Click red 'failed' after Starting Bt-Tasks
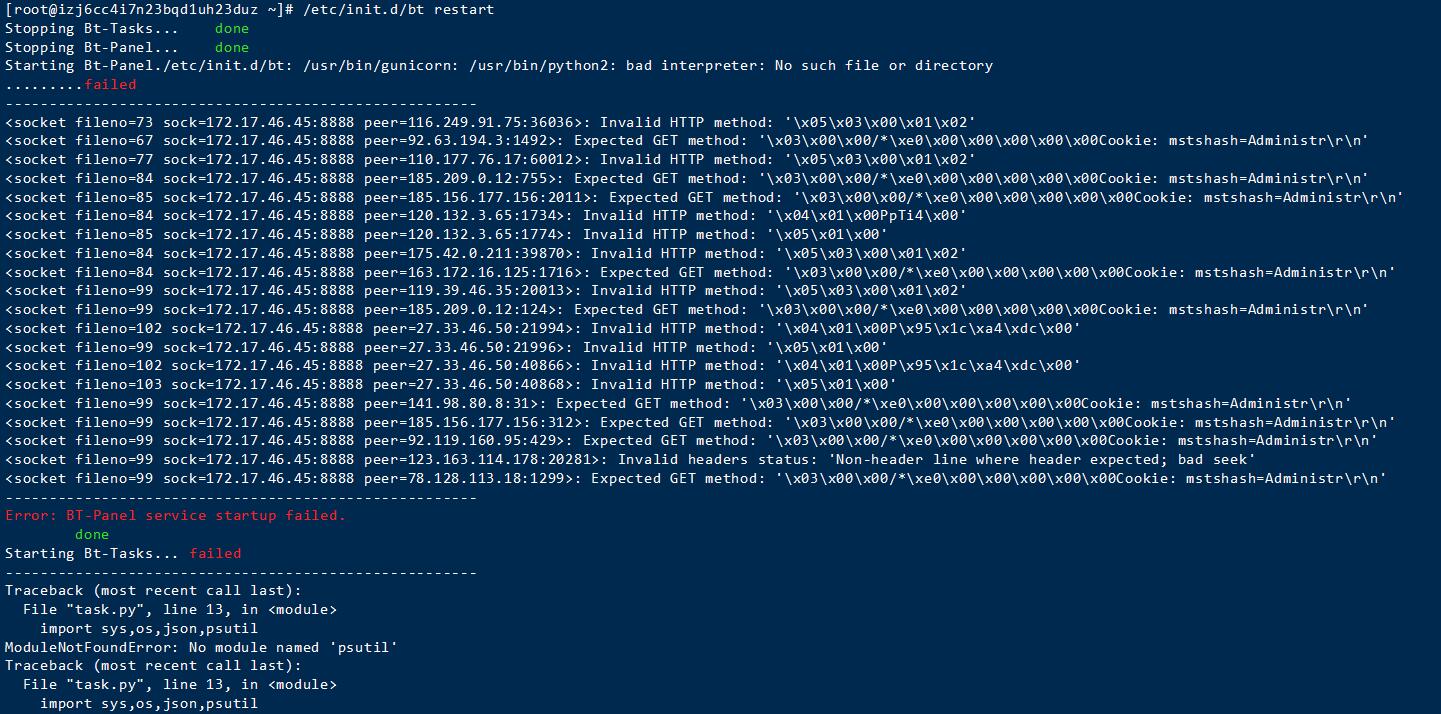 [x=215, y=554]
